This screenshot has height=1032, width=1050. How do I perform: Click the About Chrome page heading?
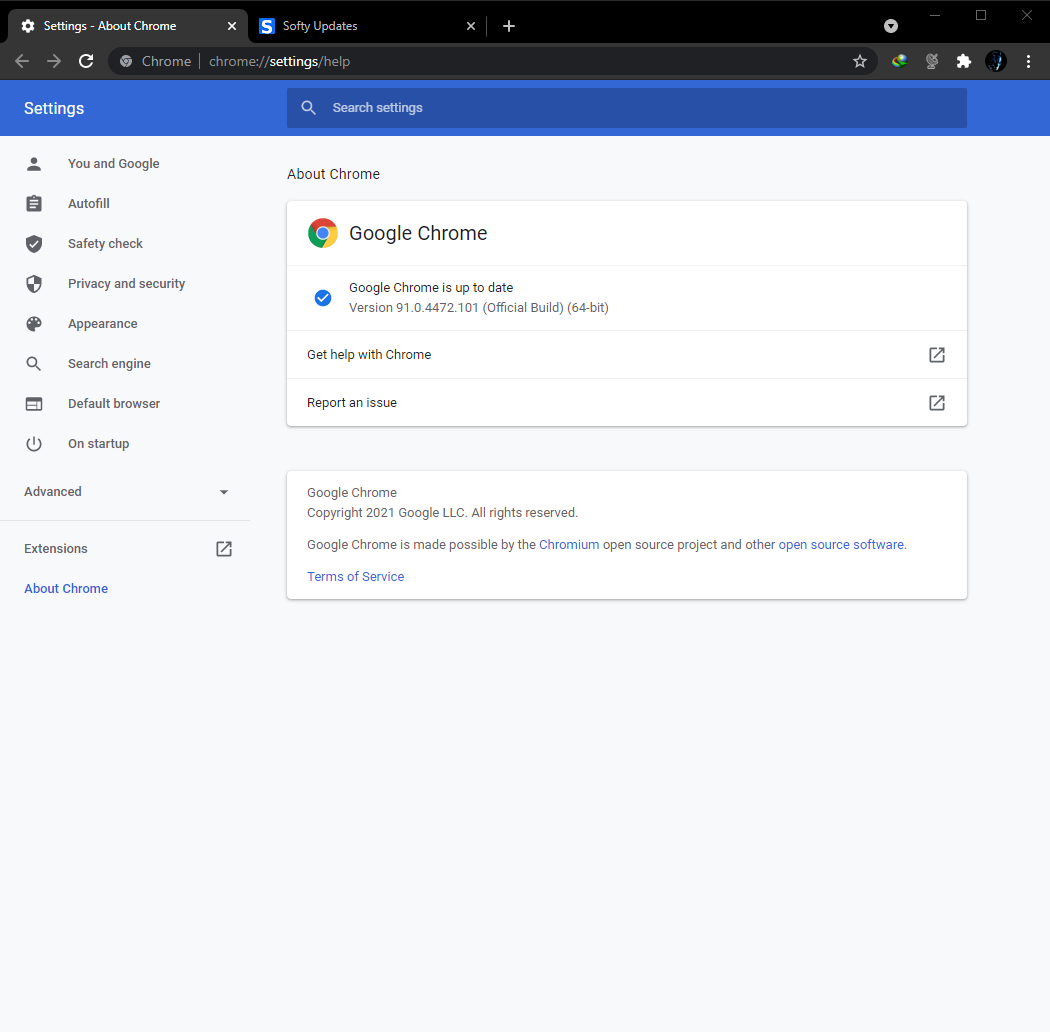(x=333, y=174)
